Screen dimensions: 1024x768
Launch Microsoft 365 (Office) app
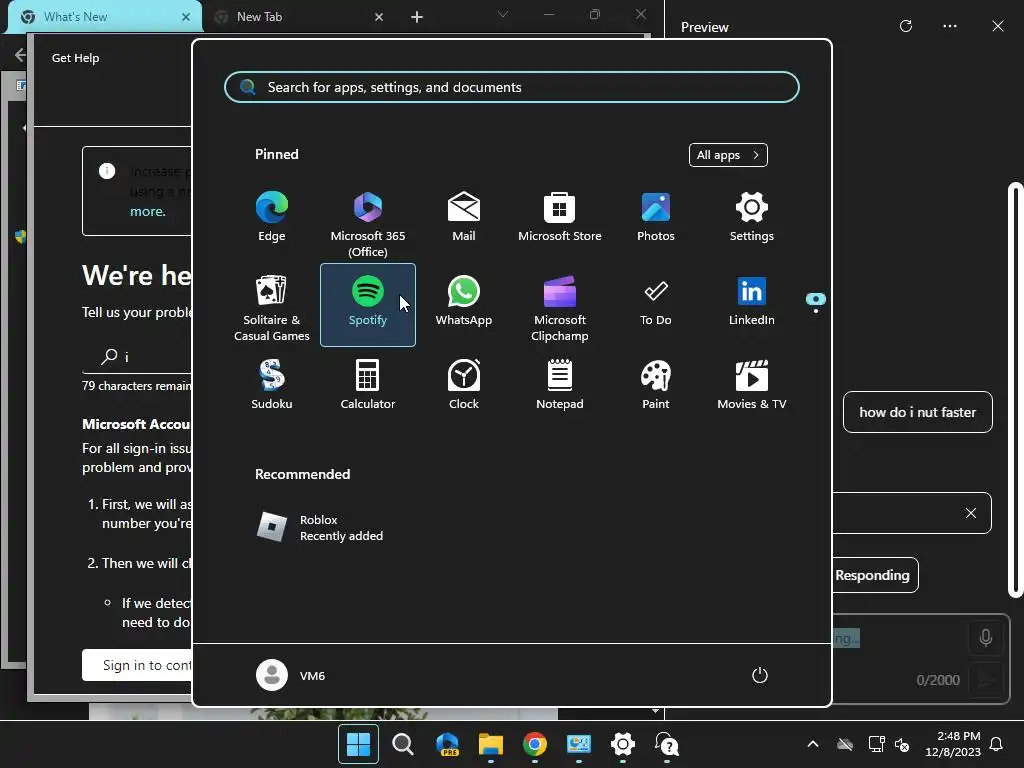click(368, 222)
